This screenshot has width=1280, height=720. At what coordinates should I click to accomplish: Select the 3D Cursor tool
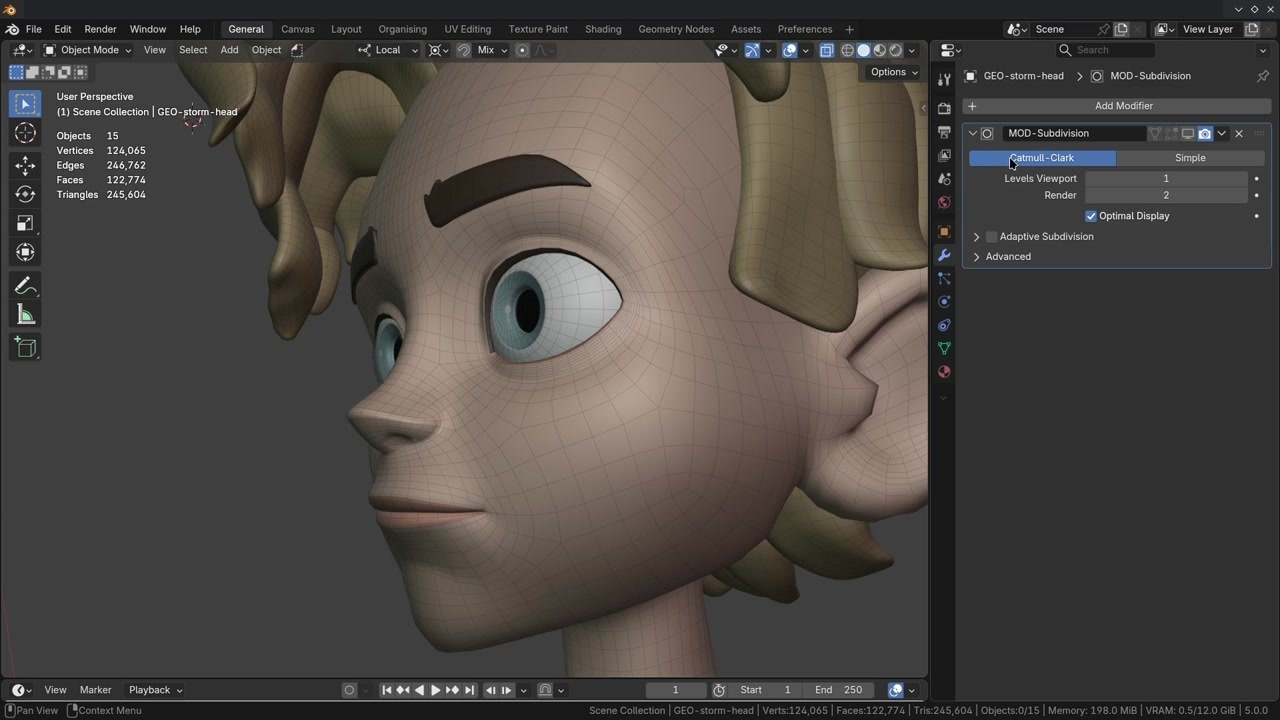pyautogui.click(x=26, y=133)
